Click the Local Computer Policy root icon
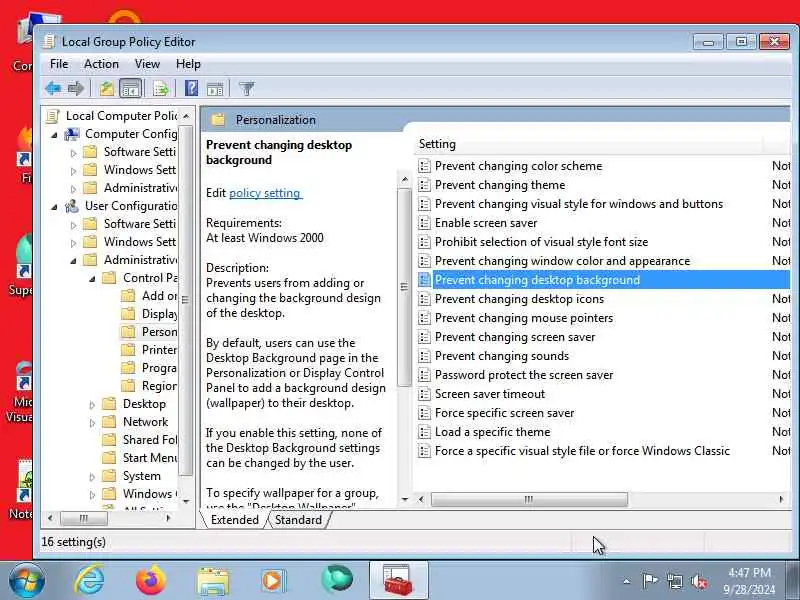Screen dimensions: 800x600 pyautogui.click(x=53, y=116)
